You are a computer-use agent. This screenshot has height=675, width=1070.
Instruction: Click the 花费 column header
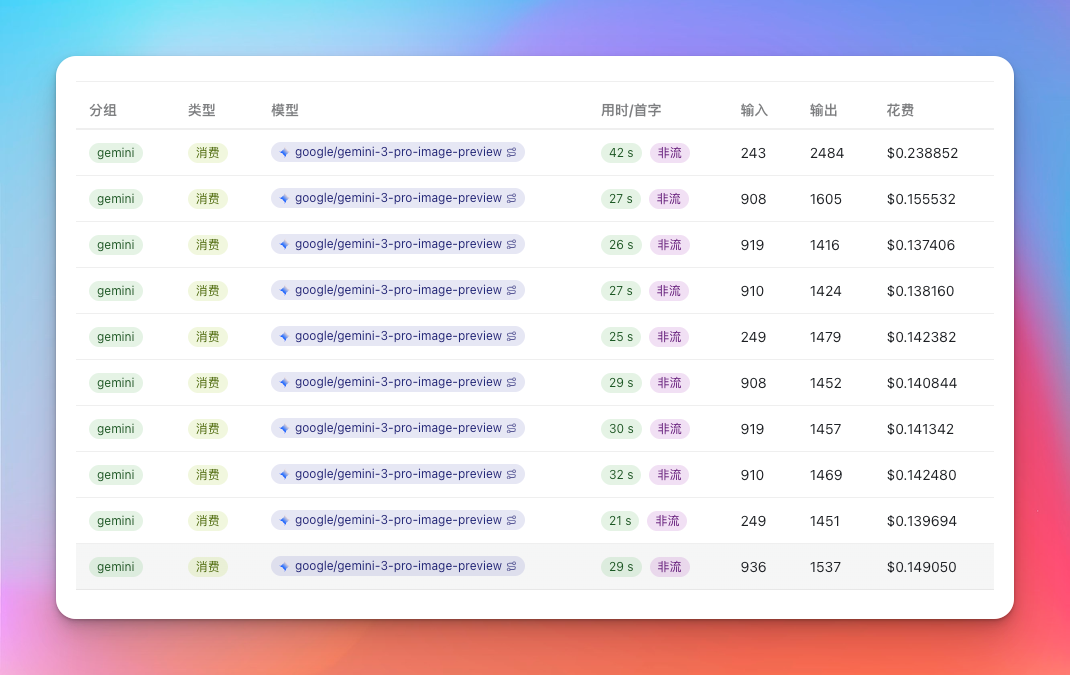point(900,110)
